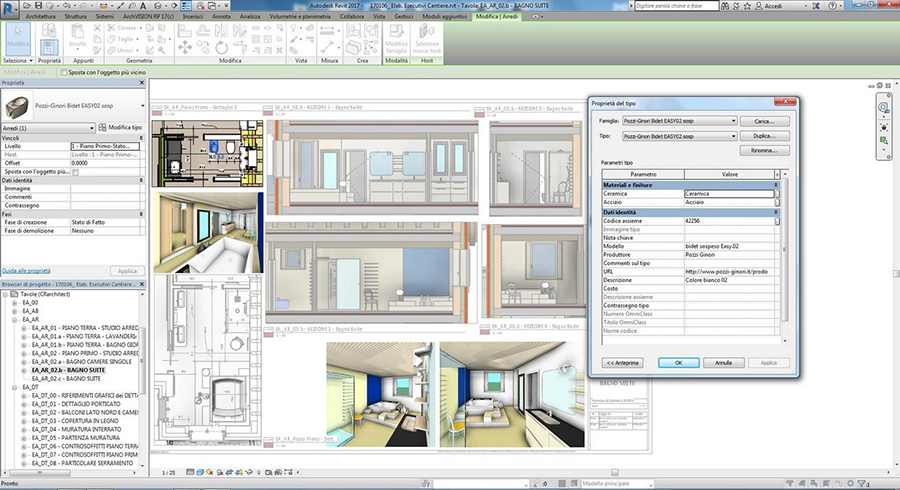
Task: Open the 'Guida alle proprietà' link
Action: point(26,271)
